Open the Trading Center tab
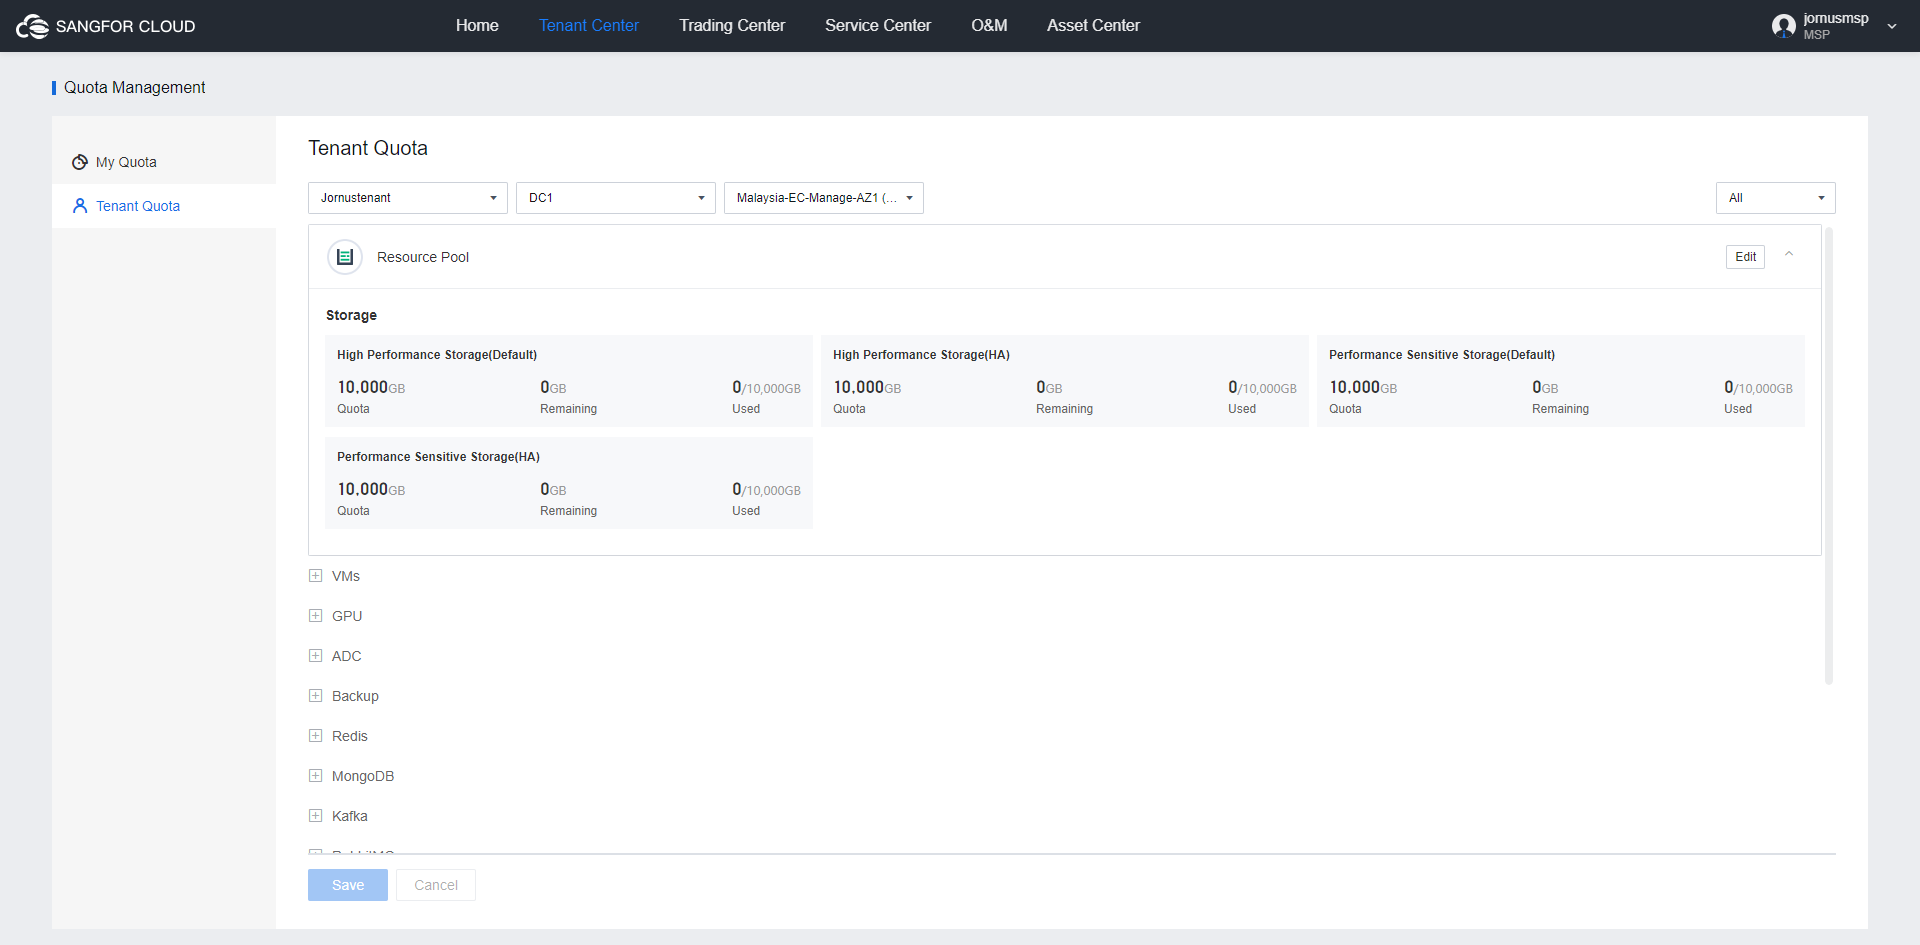Image resolution: width=1920 pixels, height=945 pixels. pos(732,26)
